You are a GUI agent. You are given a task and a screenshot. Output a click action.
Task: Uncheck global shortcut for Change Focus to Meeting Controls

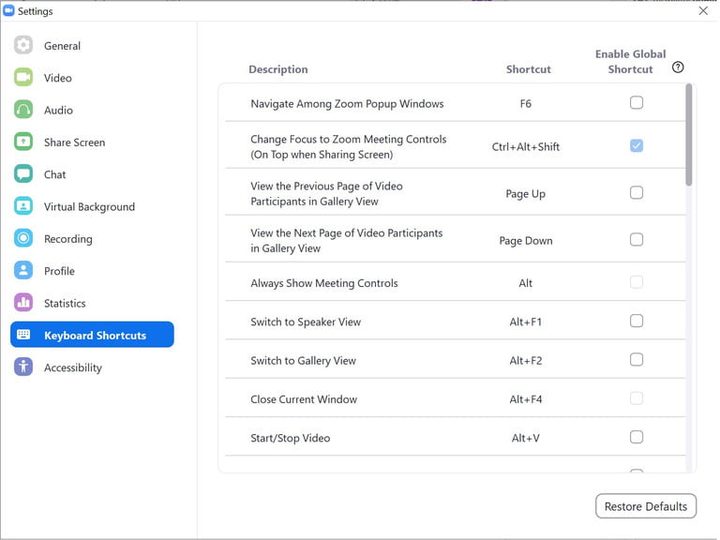636,146
